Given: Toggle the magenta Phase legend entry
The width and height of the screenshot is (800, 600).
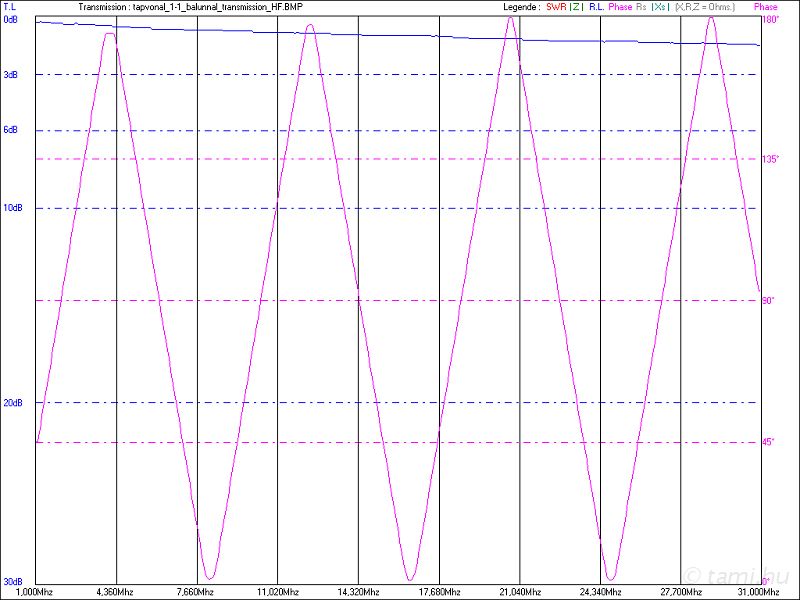Looking at the screenshot, I should [620, 7].
